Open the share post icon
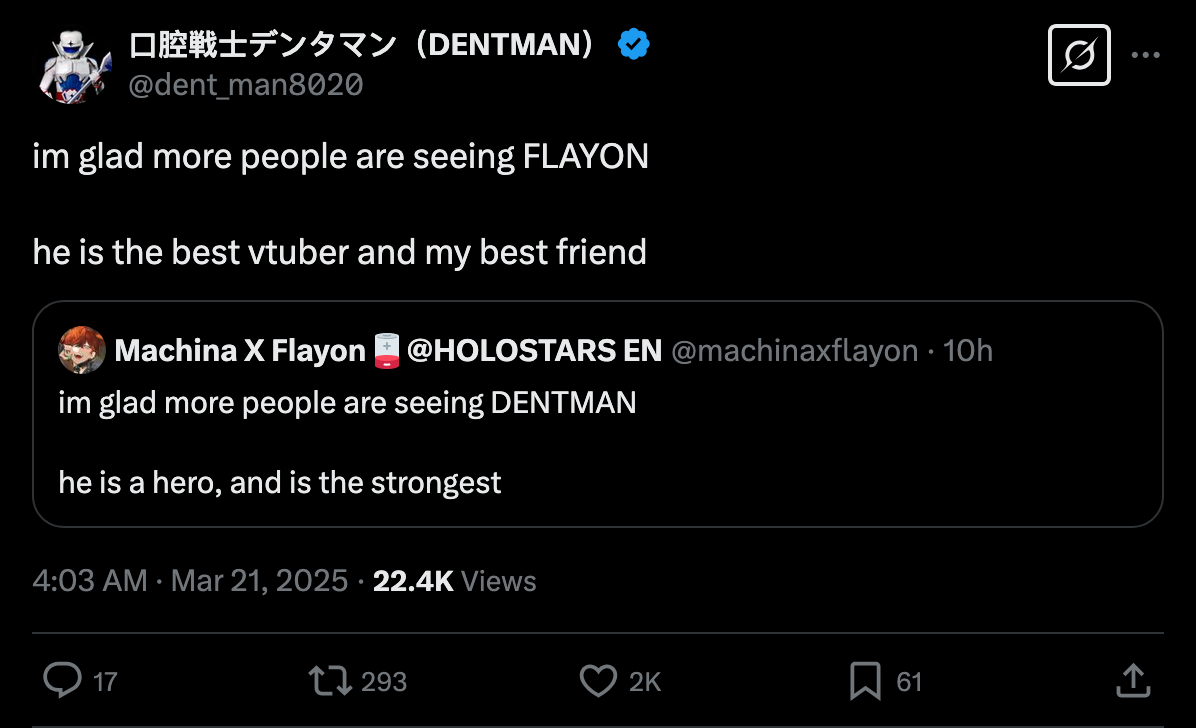 (1131, 681)
